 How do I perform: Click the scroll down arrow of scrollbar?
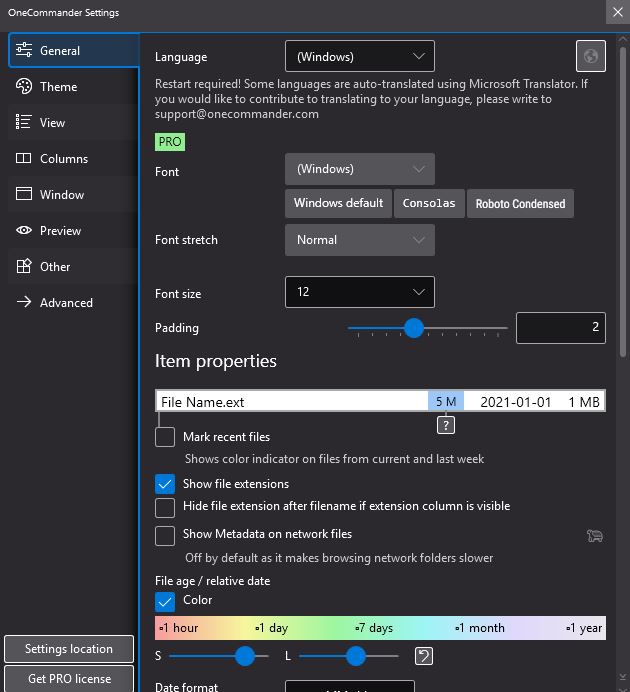tap(622, 676)
